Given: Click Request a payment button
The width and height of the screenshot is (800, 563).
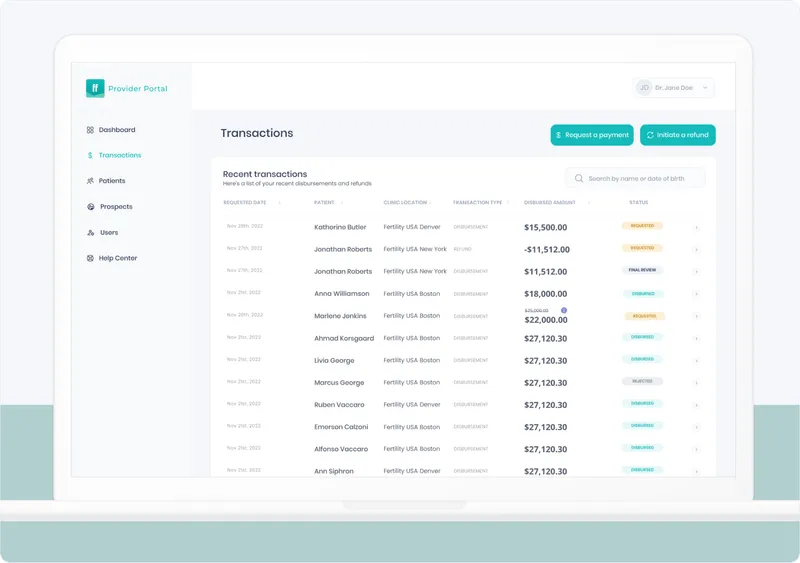Looking at the screenshot, I should [592, 135].
